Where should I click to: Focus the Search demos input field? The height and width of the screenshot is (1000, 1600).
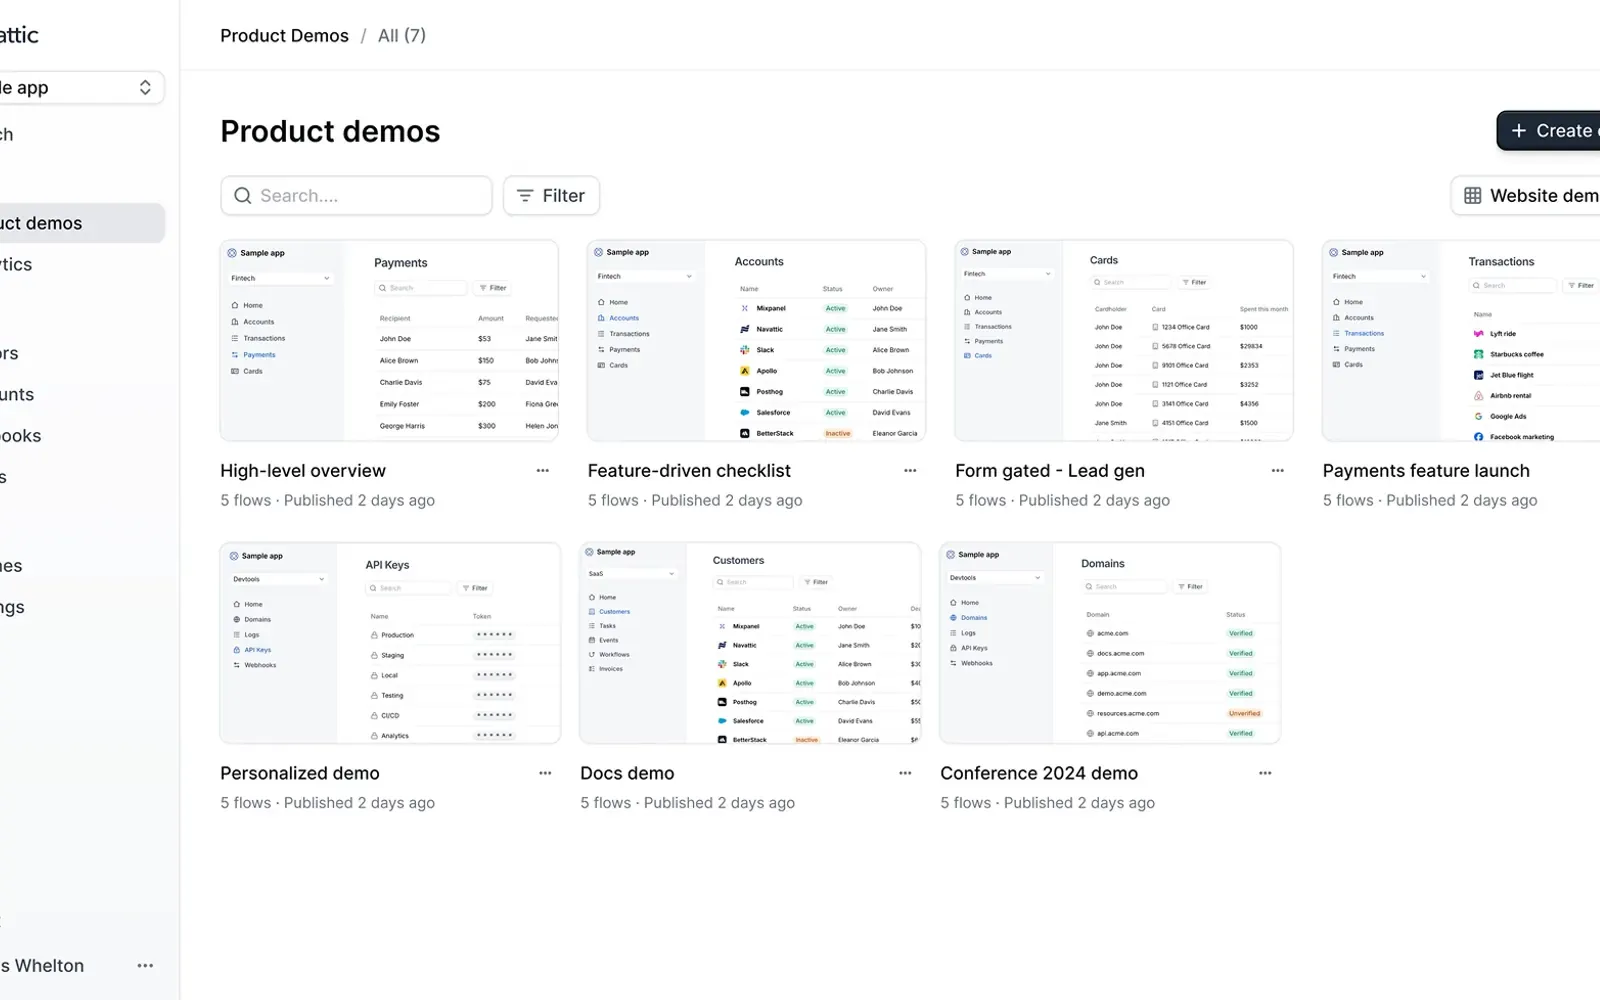[x=356, y=196]
